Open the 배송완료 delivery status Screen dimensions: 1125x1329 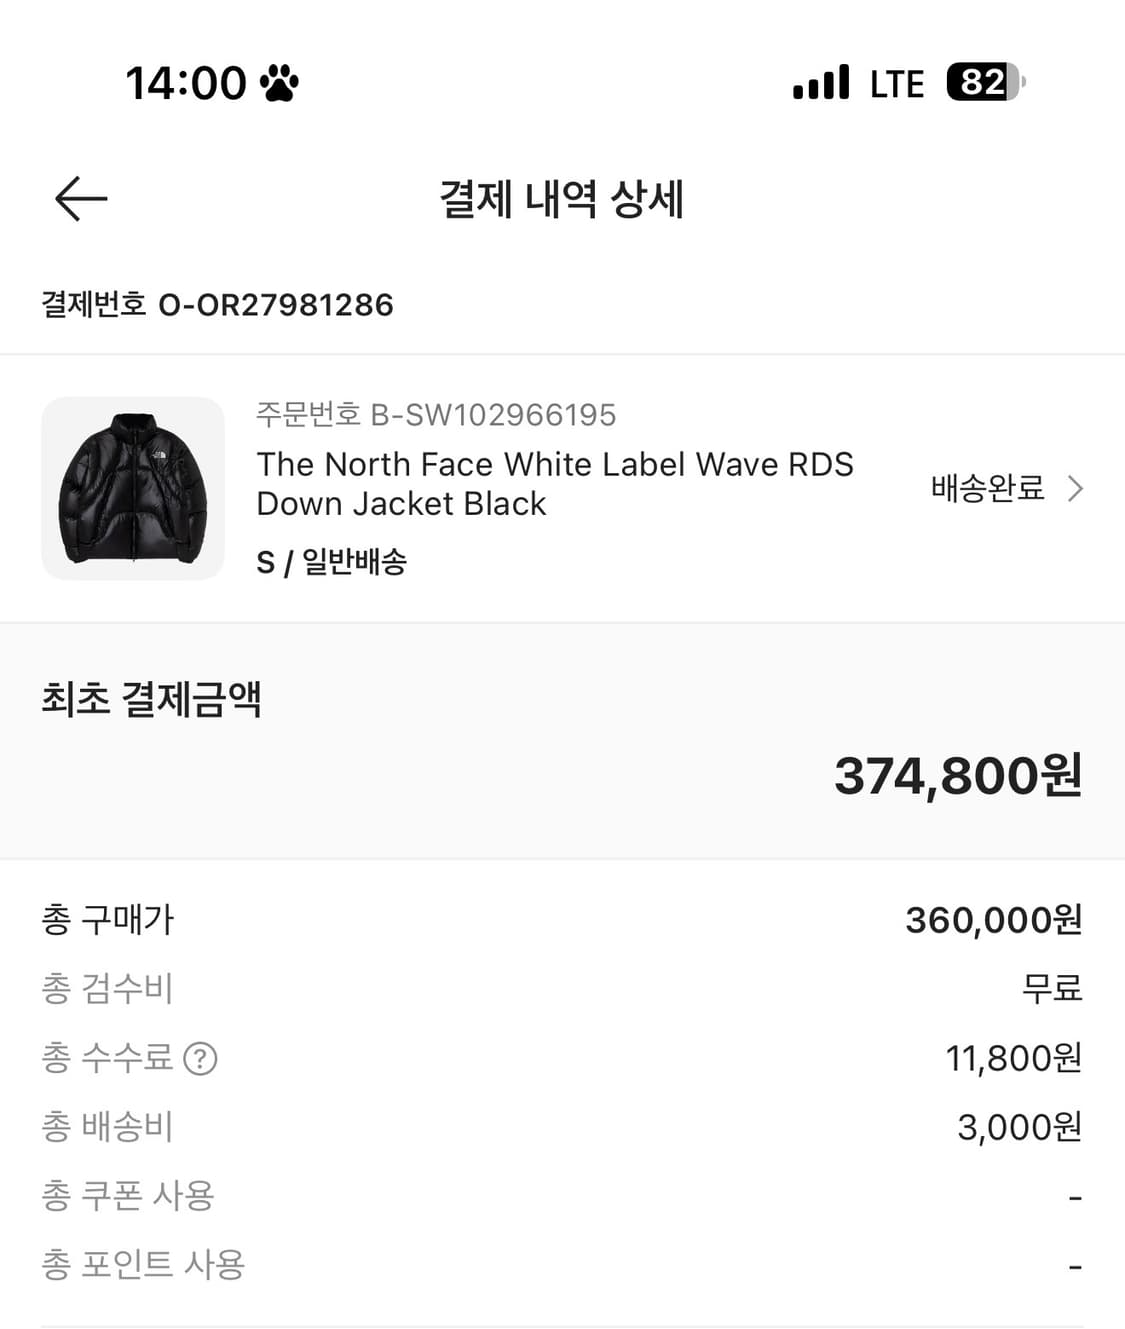(x=987, y=489)
